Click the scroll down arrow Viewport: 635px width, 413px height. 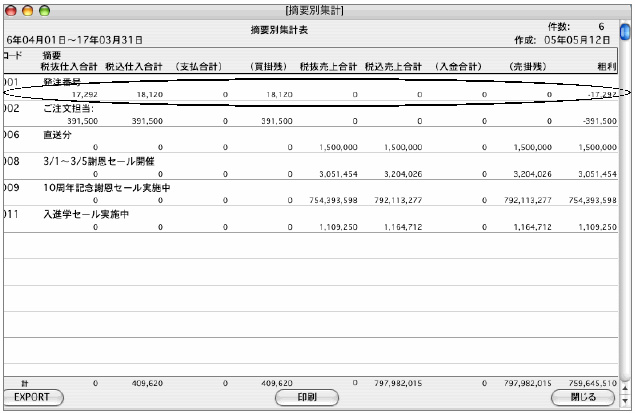(627, 402)
